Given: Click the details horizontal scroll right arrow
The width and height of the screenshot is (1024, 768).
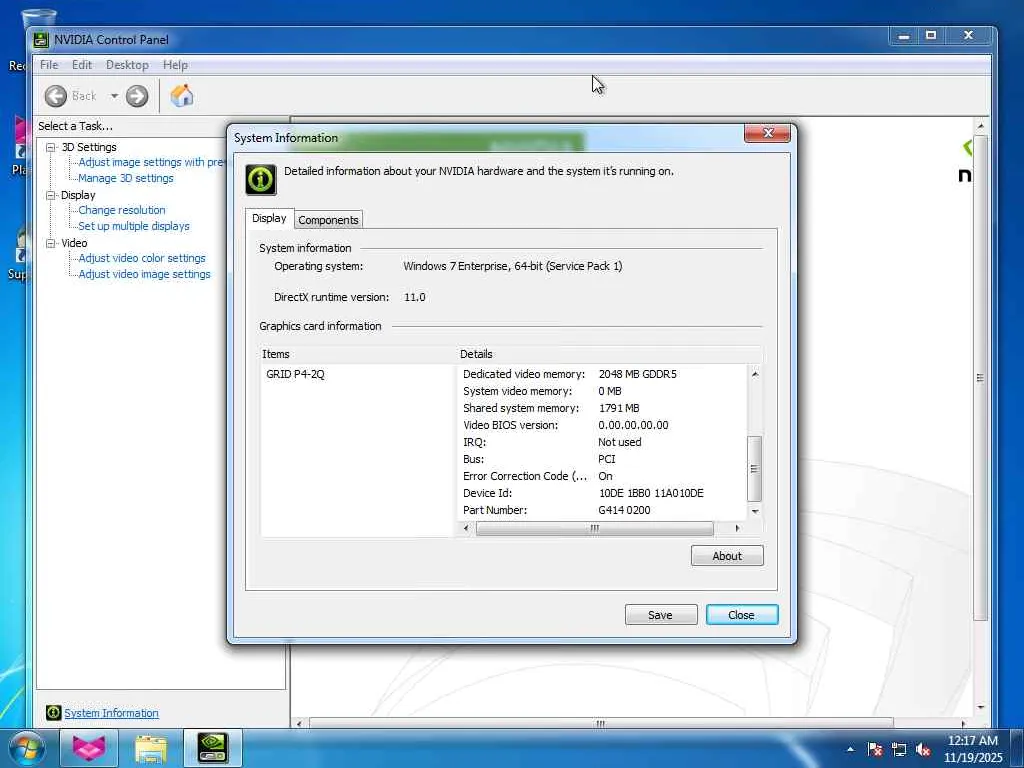Looking at the screenshot, I should [737, 528].
